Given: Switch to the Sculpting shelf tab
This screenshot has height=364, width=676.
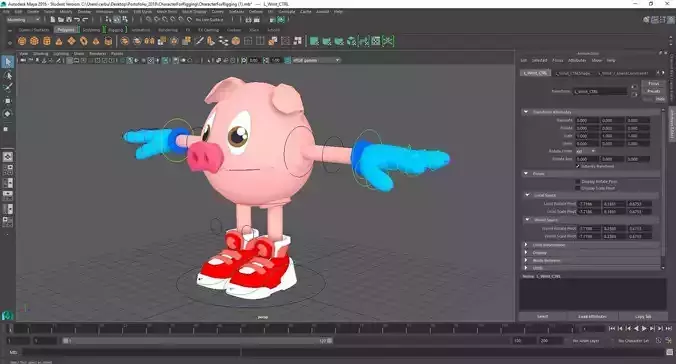Looking at the screenshot, I should pyautogui.click(x=91, y=30).
